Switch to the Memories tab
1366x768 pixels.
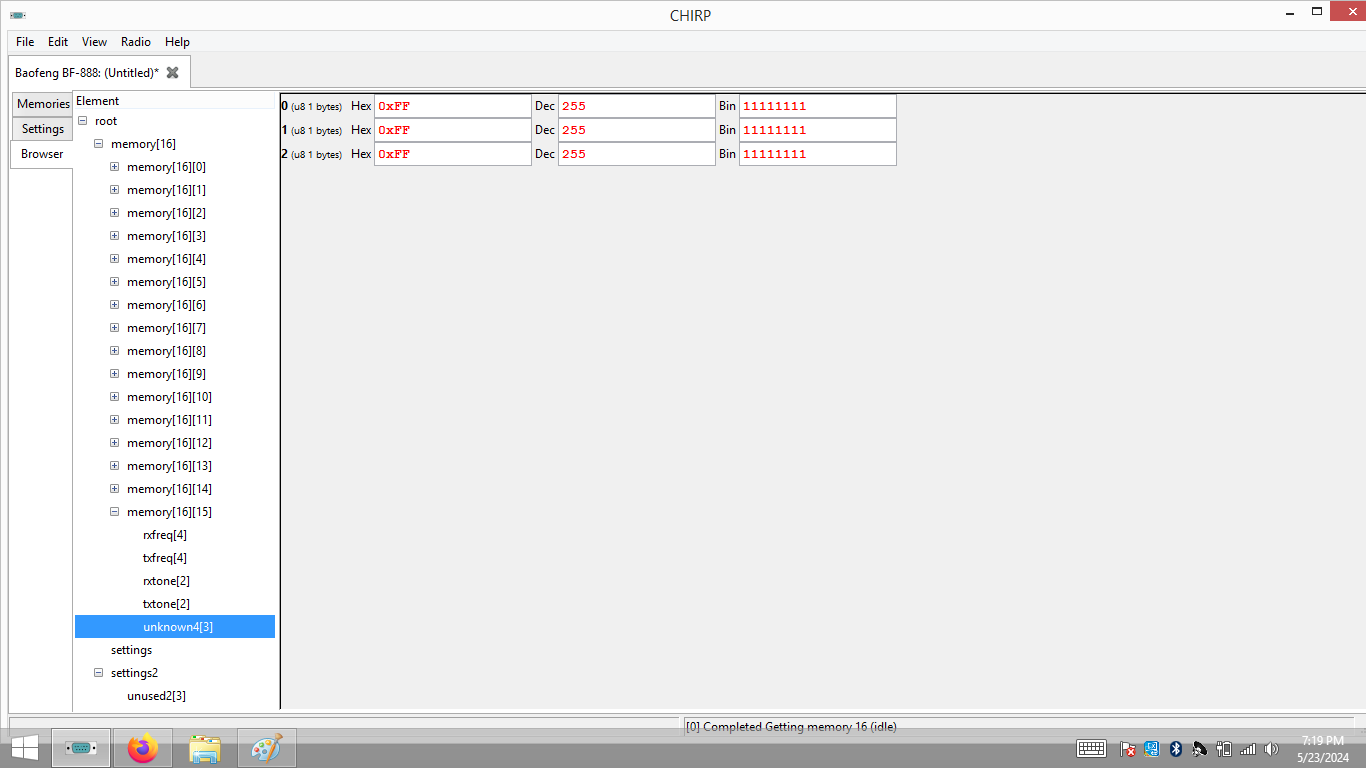43,104
